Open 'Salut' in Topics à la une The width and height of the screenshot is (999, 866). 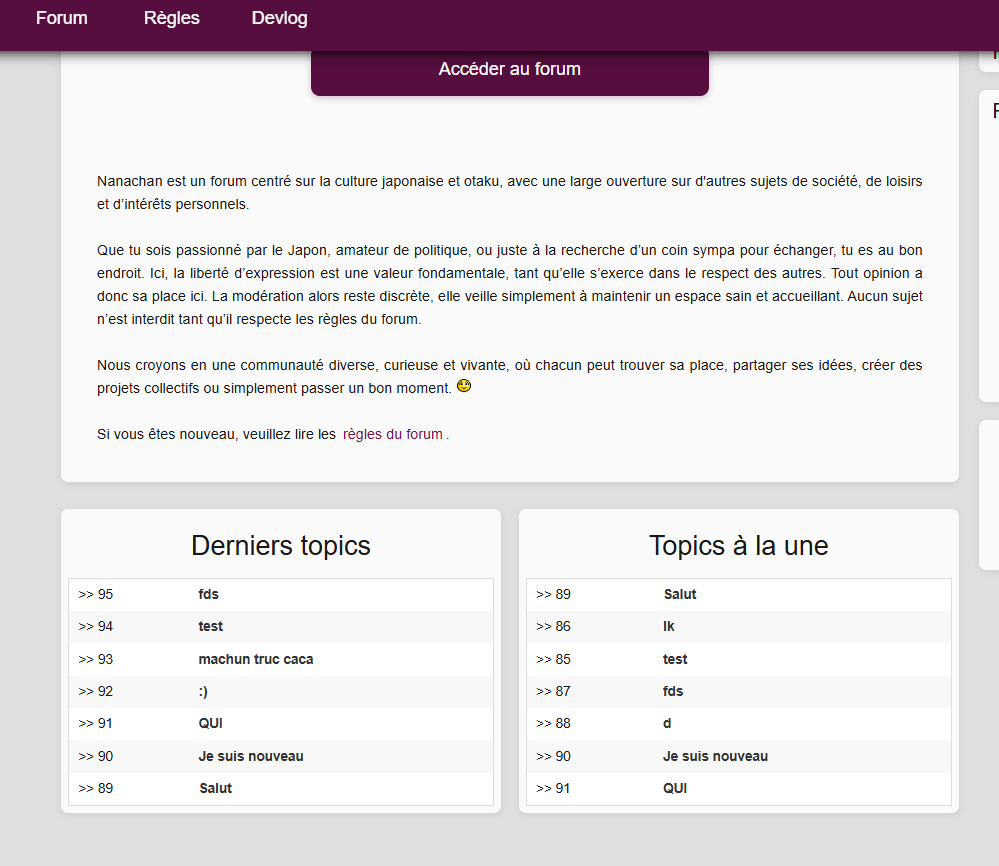coord(680,594)
